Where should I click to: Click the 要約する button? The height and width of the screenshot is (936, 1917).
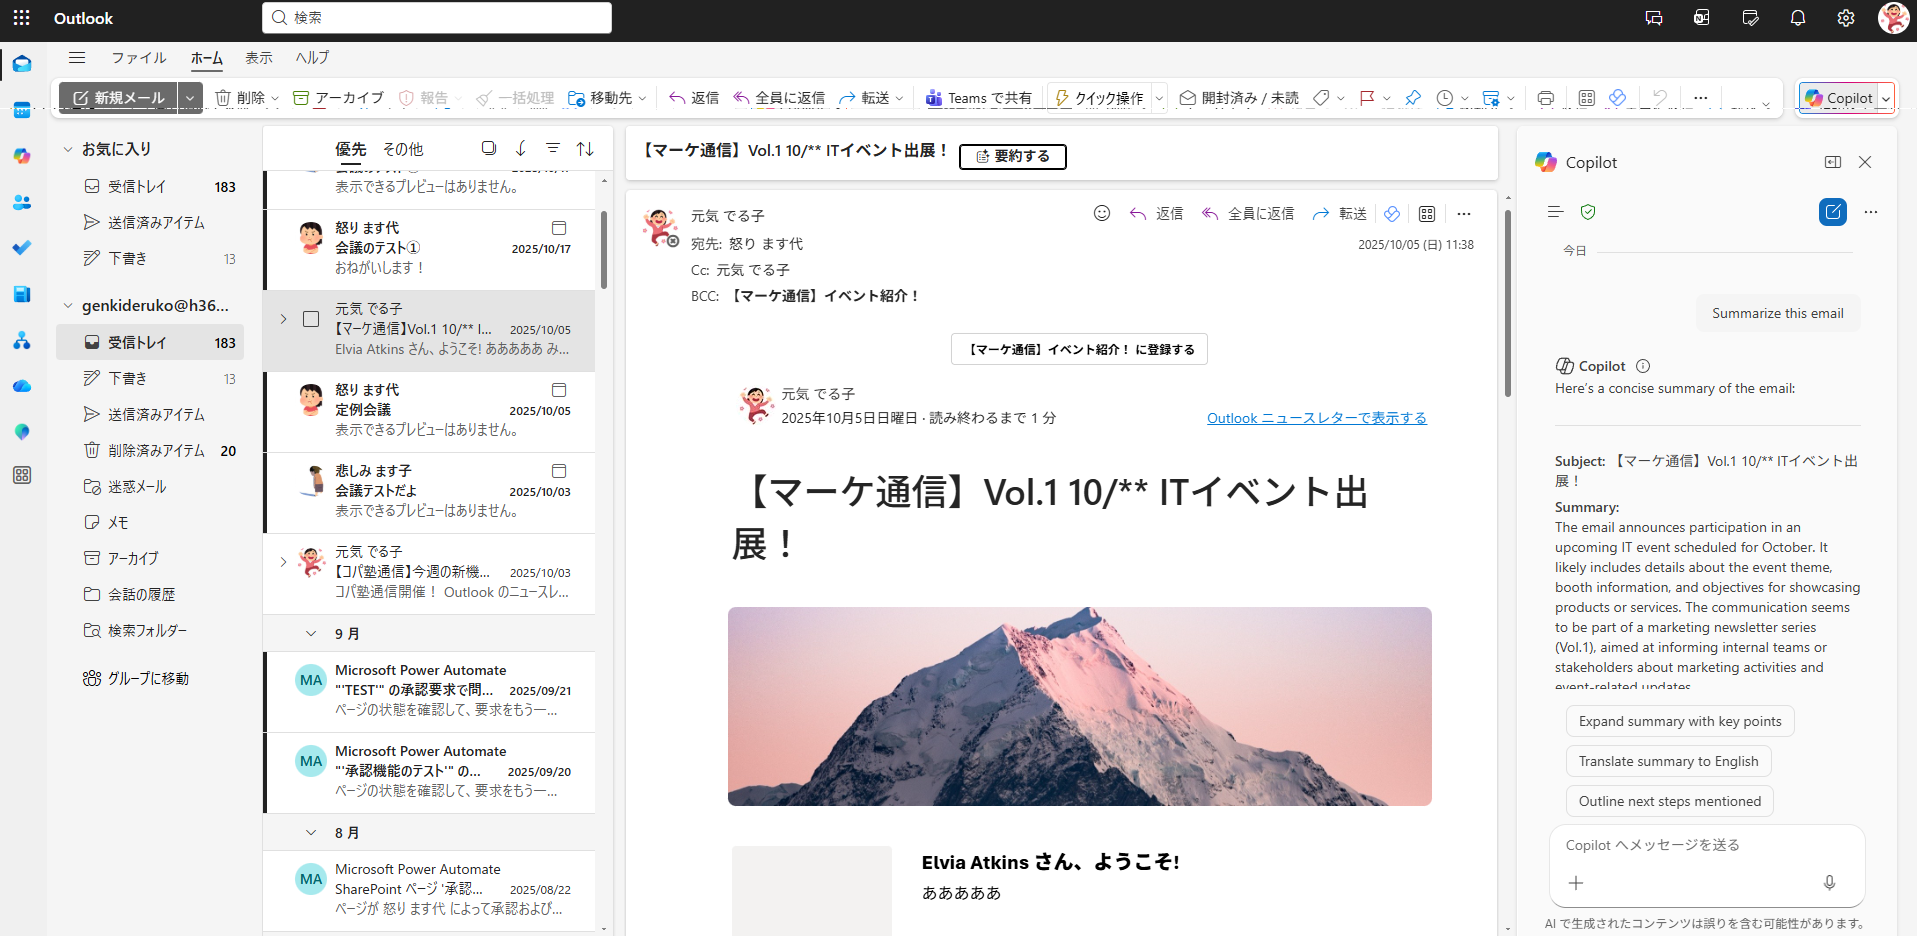[1012, 156]
